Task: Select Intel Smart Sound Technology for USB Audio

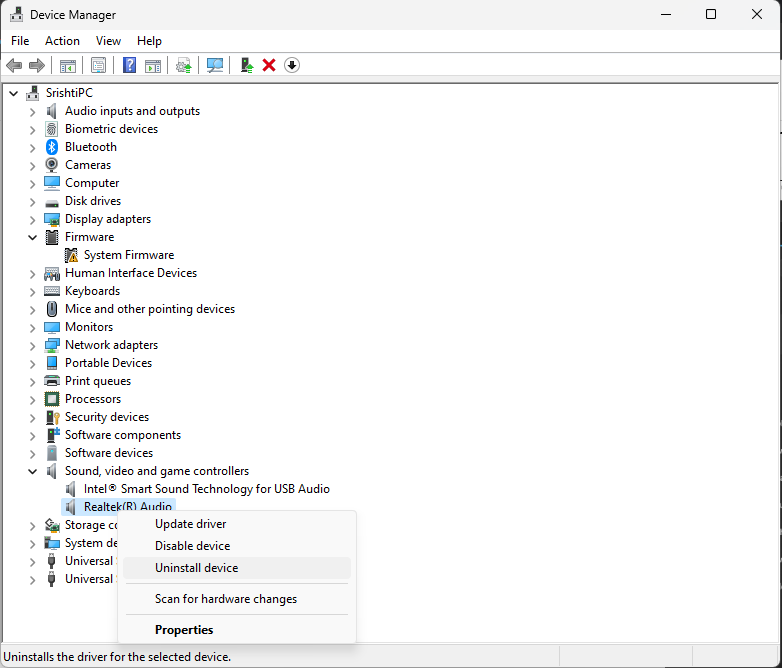Action: tap(206, 489)
